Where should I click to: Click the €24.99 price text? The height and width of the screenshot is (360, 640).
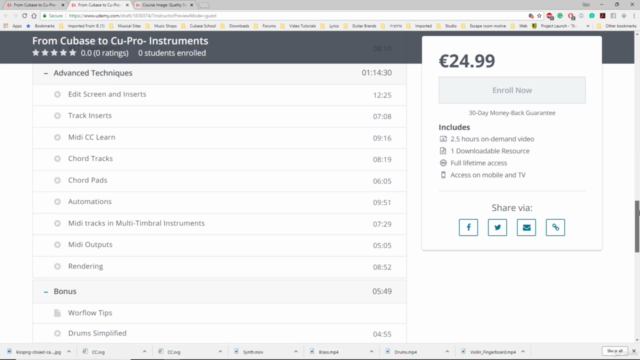pos(467,61)
